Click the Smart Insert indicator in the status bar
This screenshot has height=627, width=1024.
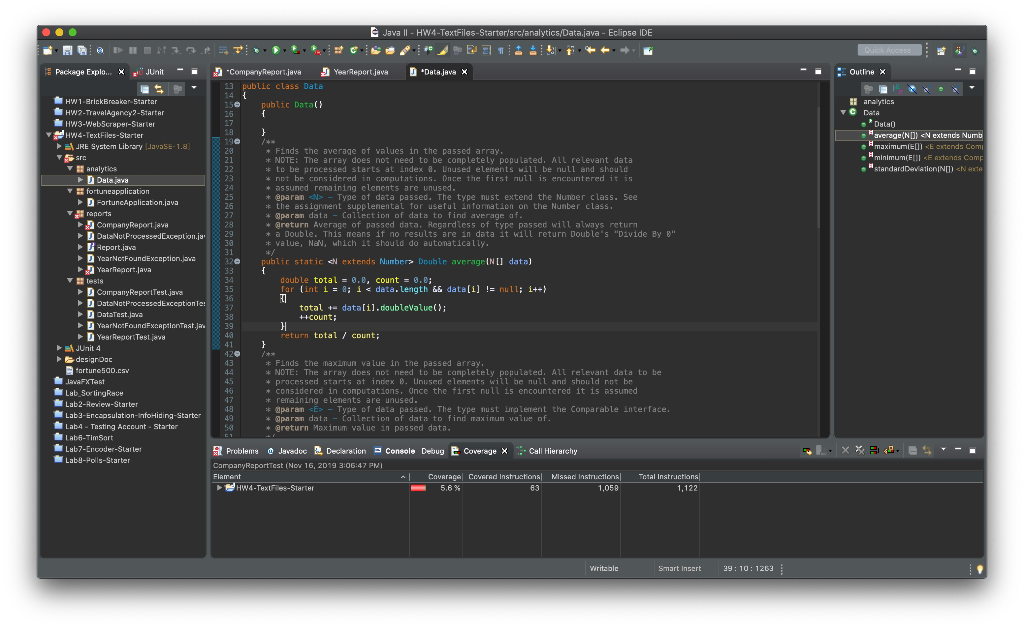point(680,568)
